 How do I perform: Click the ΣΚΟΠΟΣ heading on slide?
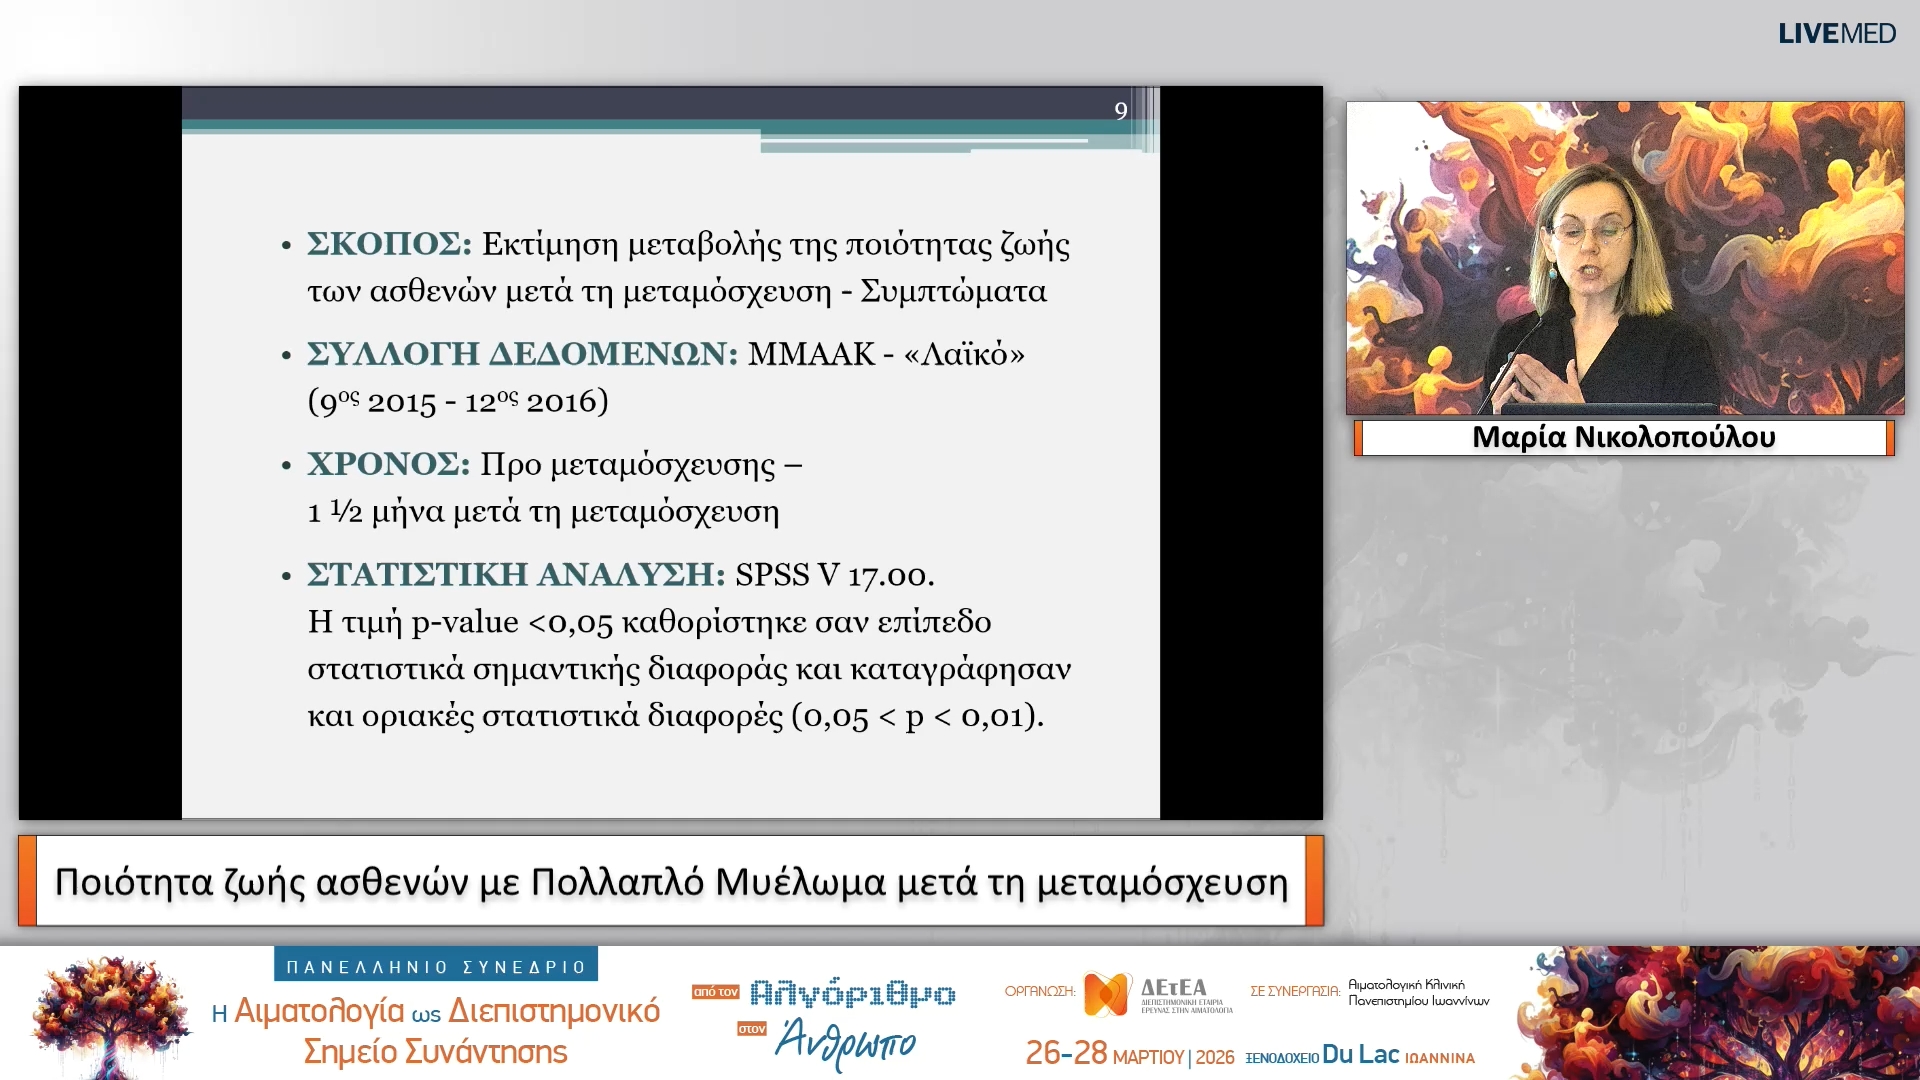388,244
